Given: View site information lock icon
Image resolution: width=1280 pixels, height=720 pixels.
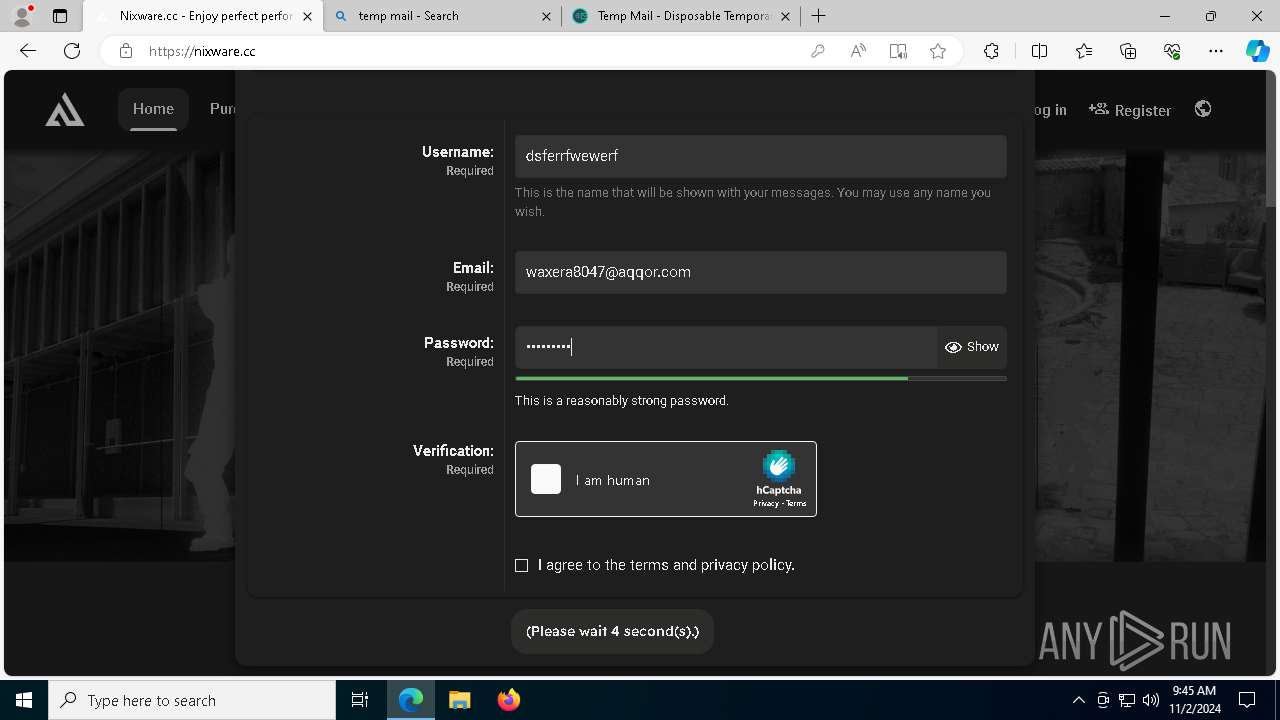Looking at the screenshot, I should (x=126, y=51).
